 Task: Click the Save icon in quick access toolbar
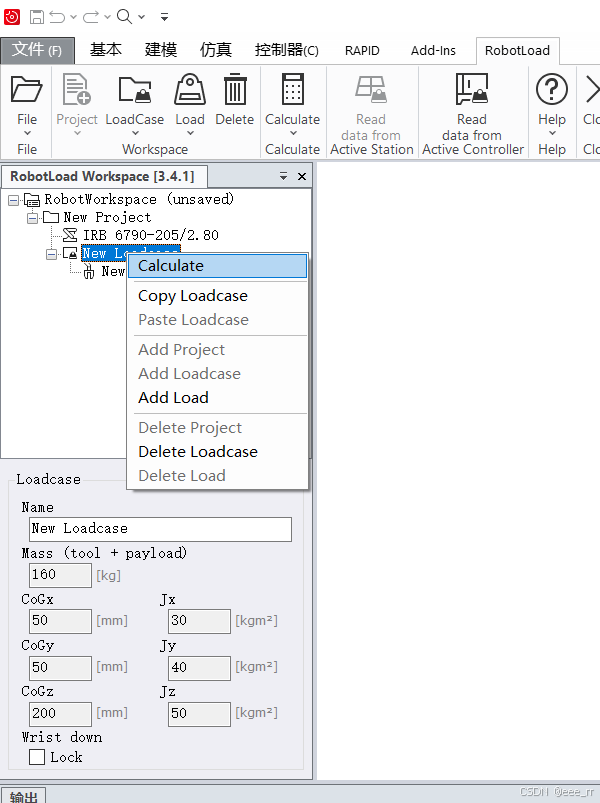coord(37,17)
